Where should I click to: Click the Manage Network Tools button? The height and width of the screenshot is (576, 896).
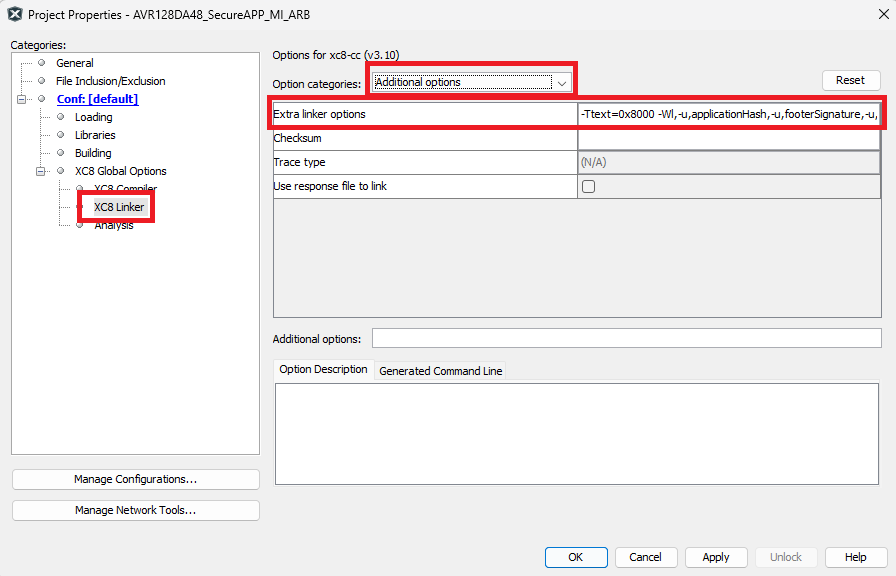[135, 511]
